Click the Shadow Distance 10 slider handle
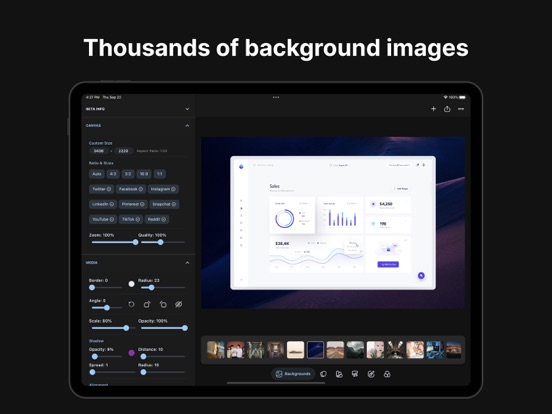552x414 pixels. [x=144, y=357]
